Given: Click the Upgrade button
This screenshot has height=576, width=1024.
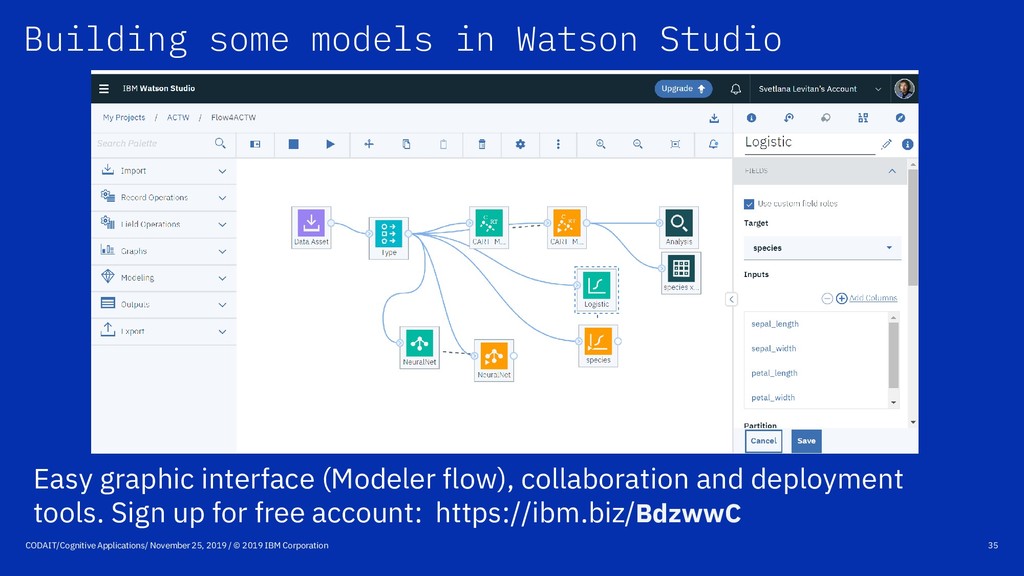Looking at the screenshot, I should coord(683,89).
